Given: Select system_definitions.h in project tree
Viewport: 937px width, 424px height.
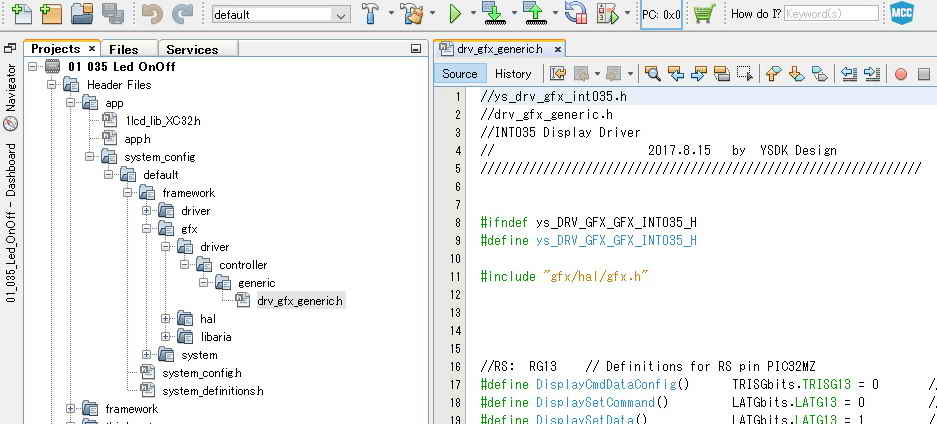Looking at the screenshot, I should [x=212, y=391].
